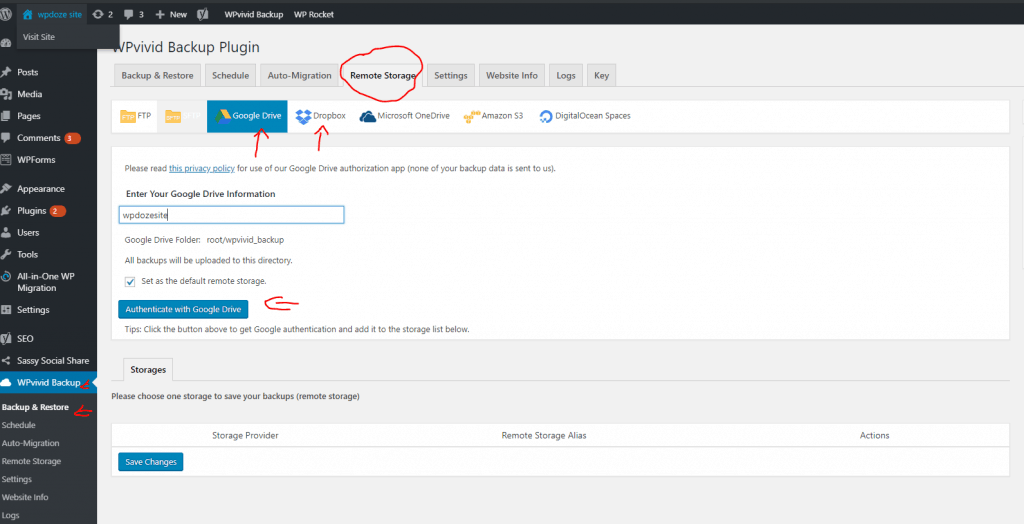Click the Google Drive storage icon
The height and width of the screenshot is (524, 1024).
coord(223,116)
